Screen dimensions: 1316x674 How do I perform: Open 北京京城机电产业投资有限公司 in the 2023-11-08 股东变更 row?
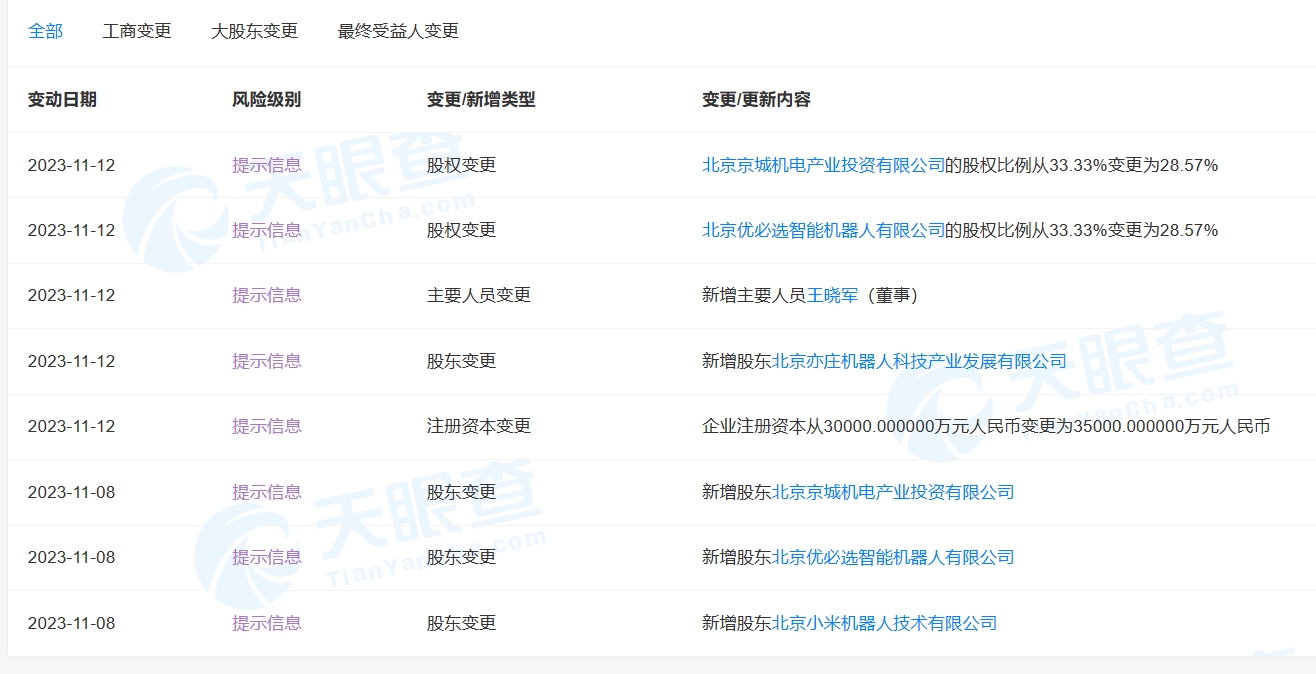tap(895, 492)
